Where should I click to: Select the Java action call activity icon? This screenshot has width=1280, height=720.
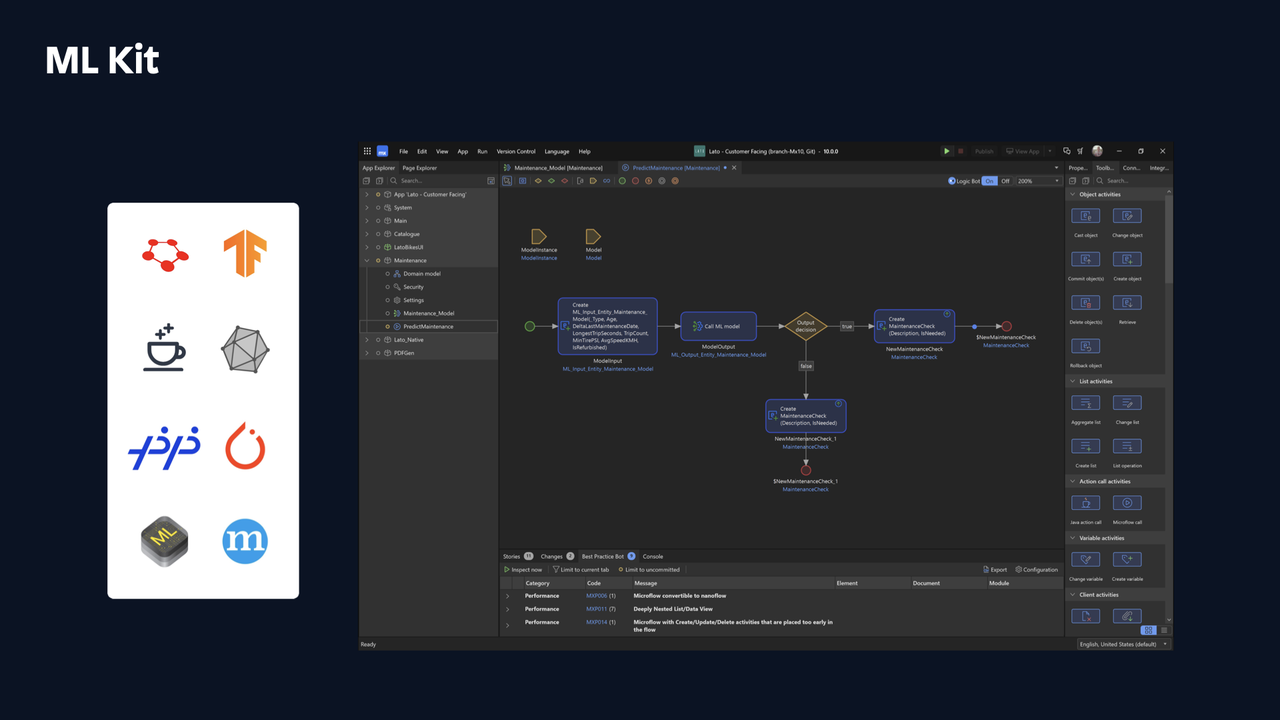1086,503
